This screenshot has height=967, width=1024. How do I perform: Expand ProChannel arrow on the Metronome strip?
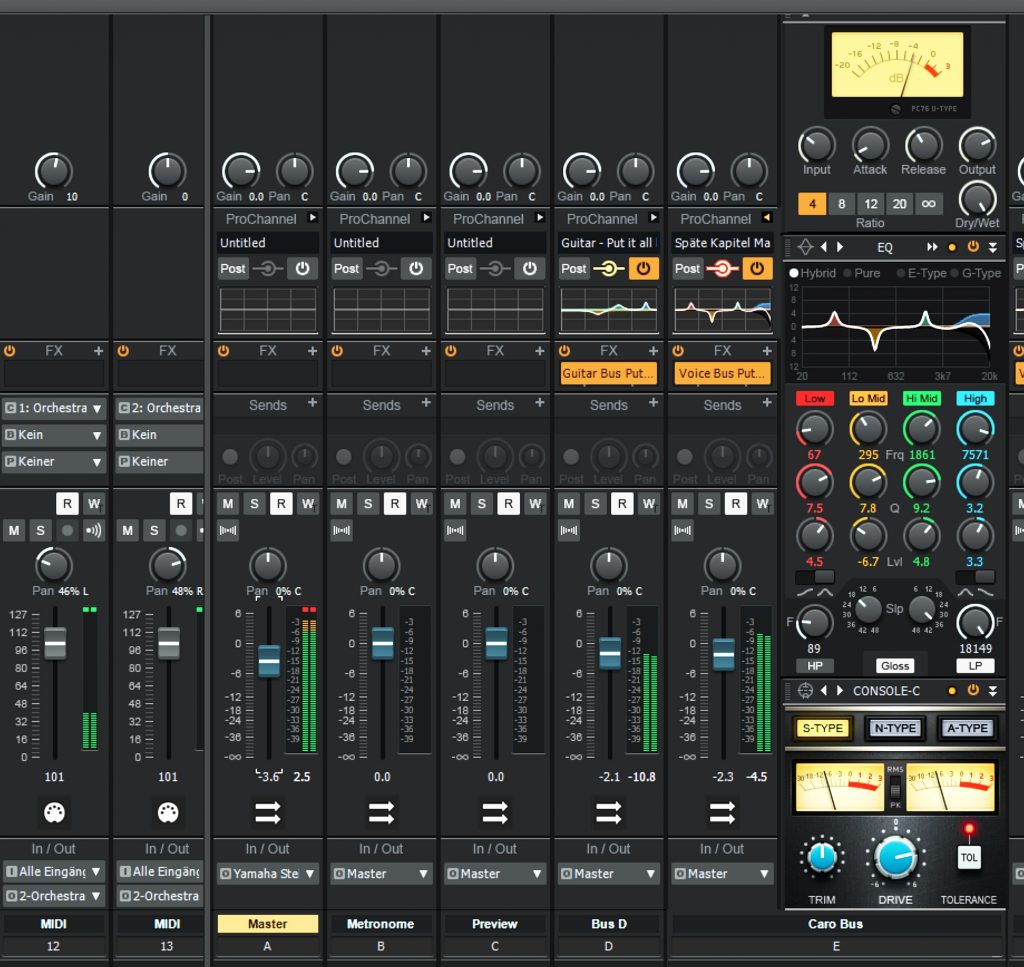(x=426, y=218)
